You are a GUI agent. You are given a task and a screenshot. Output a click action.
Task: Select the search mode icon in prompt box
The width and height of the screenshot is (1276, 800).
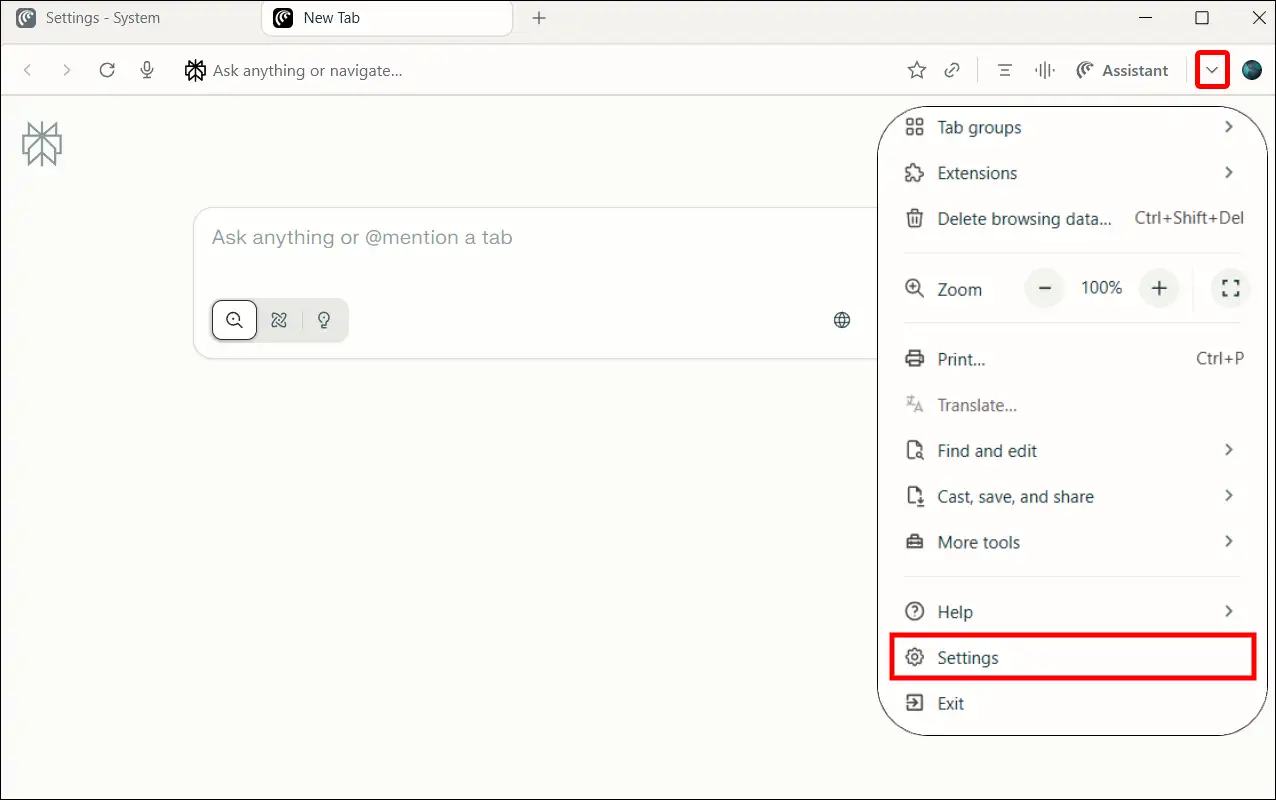click(x=235, y=320)
